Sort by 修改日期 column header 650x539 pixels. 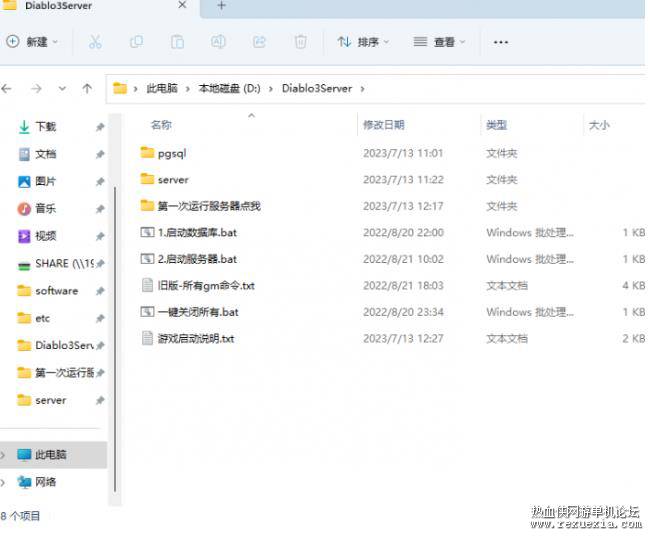coord(383,125)
